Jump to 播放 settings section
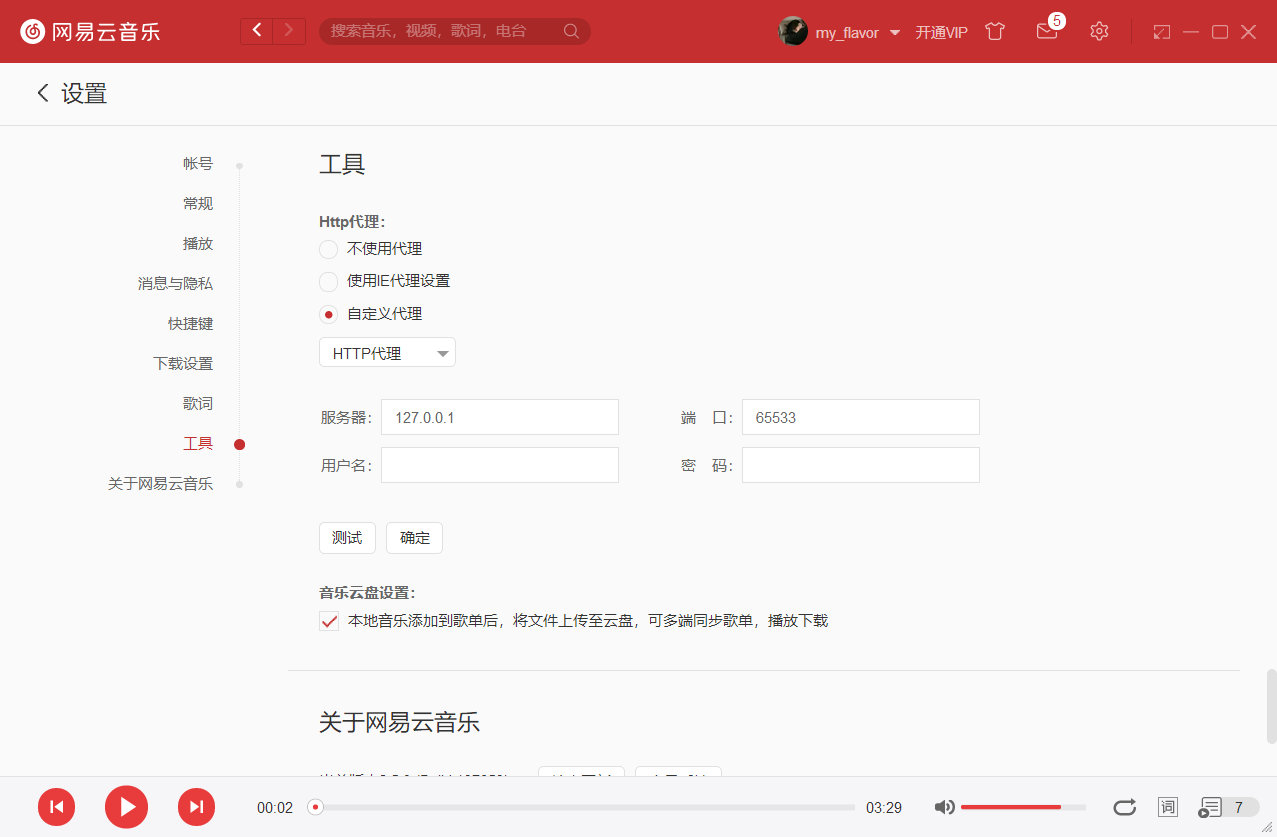Image resolution: width=1277 pixels, height=837 pixels. [198, 244]
